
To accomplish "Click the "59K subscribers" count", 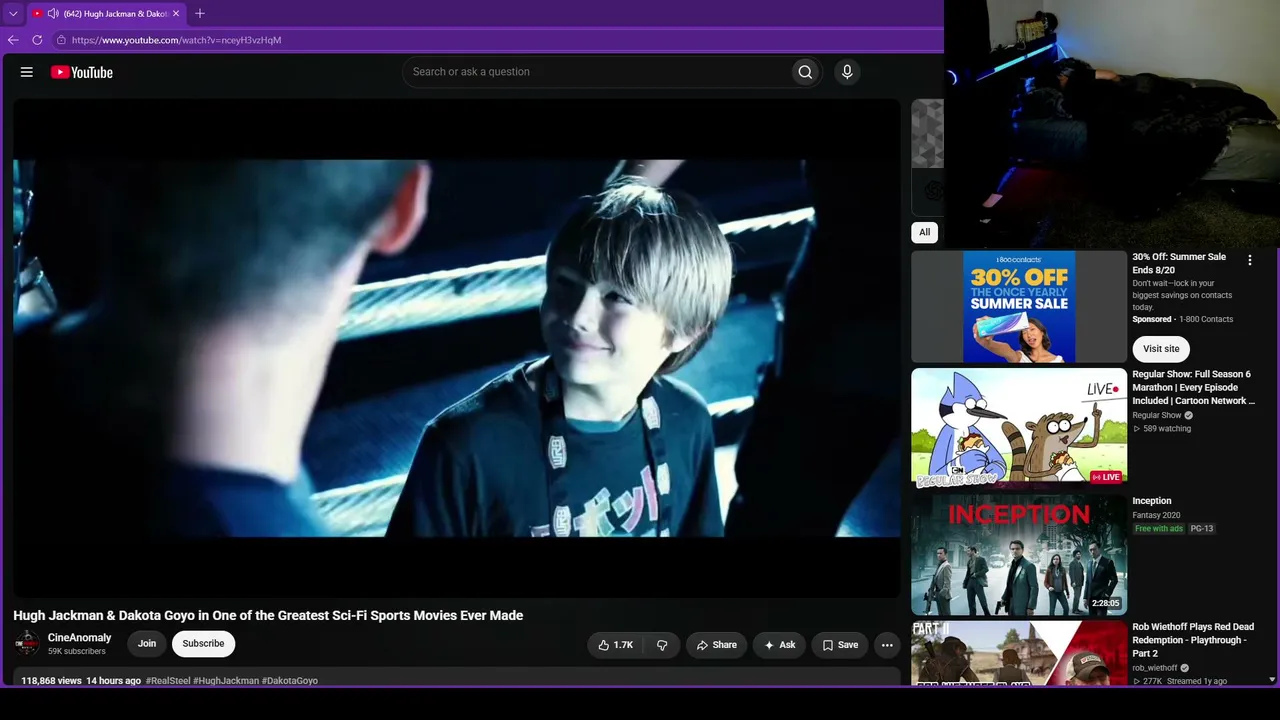I will [77, 652].
